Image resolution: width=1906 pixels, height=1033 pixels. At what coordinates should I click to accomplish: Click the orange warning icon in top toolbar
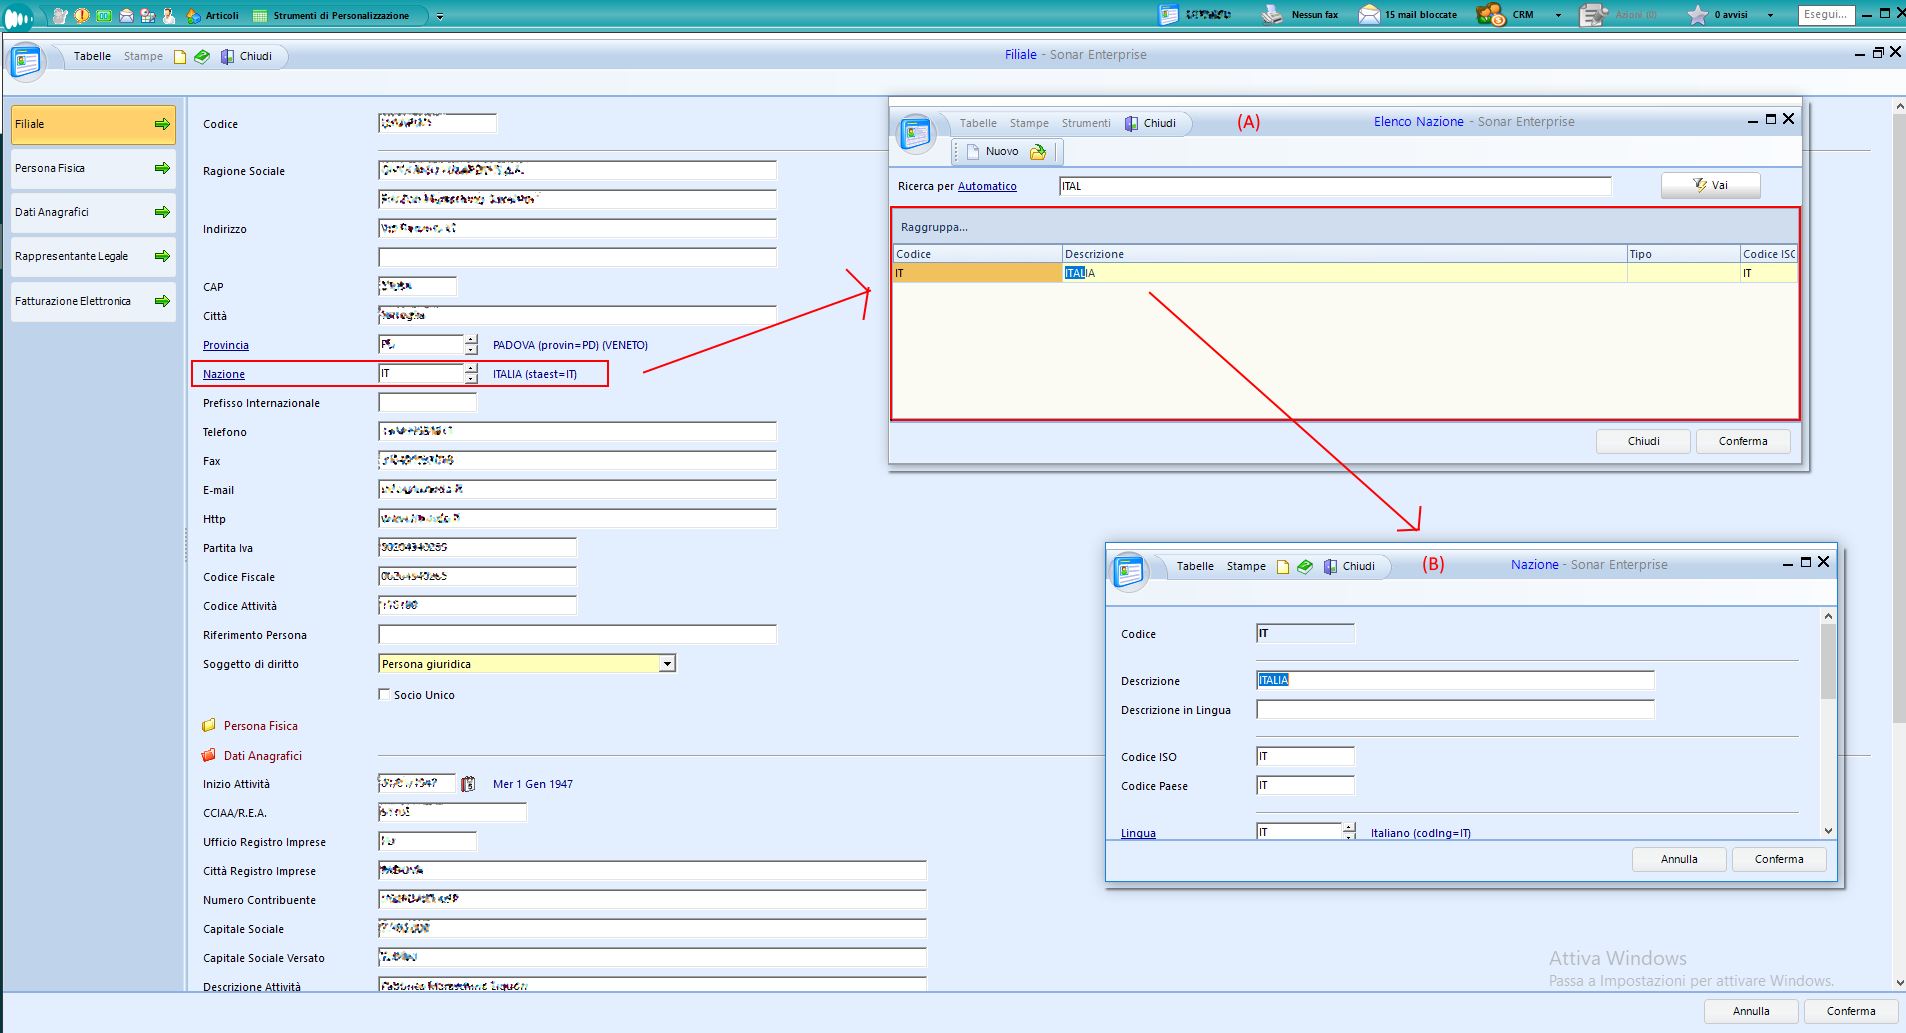(x=82, y=15)
